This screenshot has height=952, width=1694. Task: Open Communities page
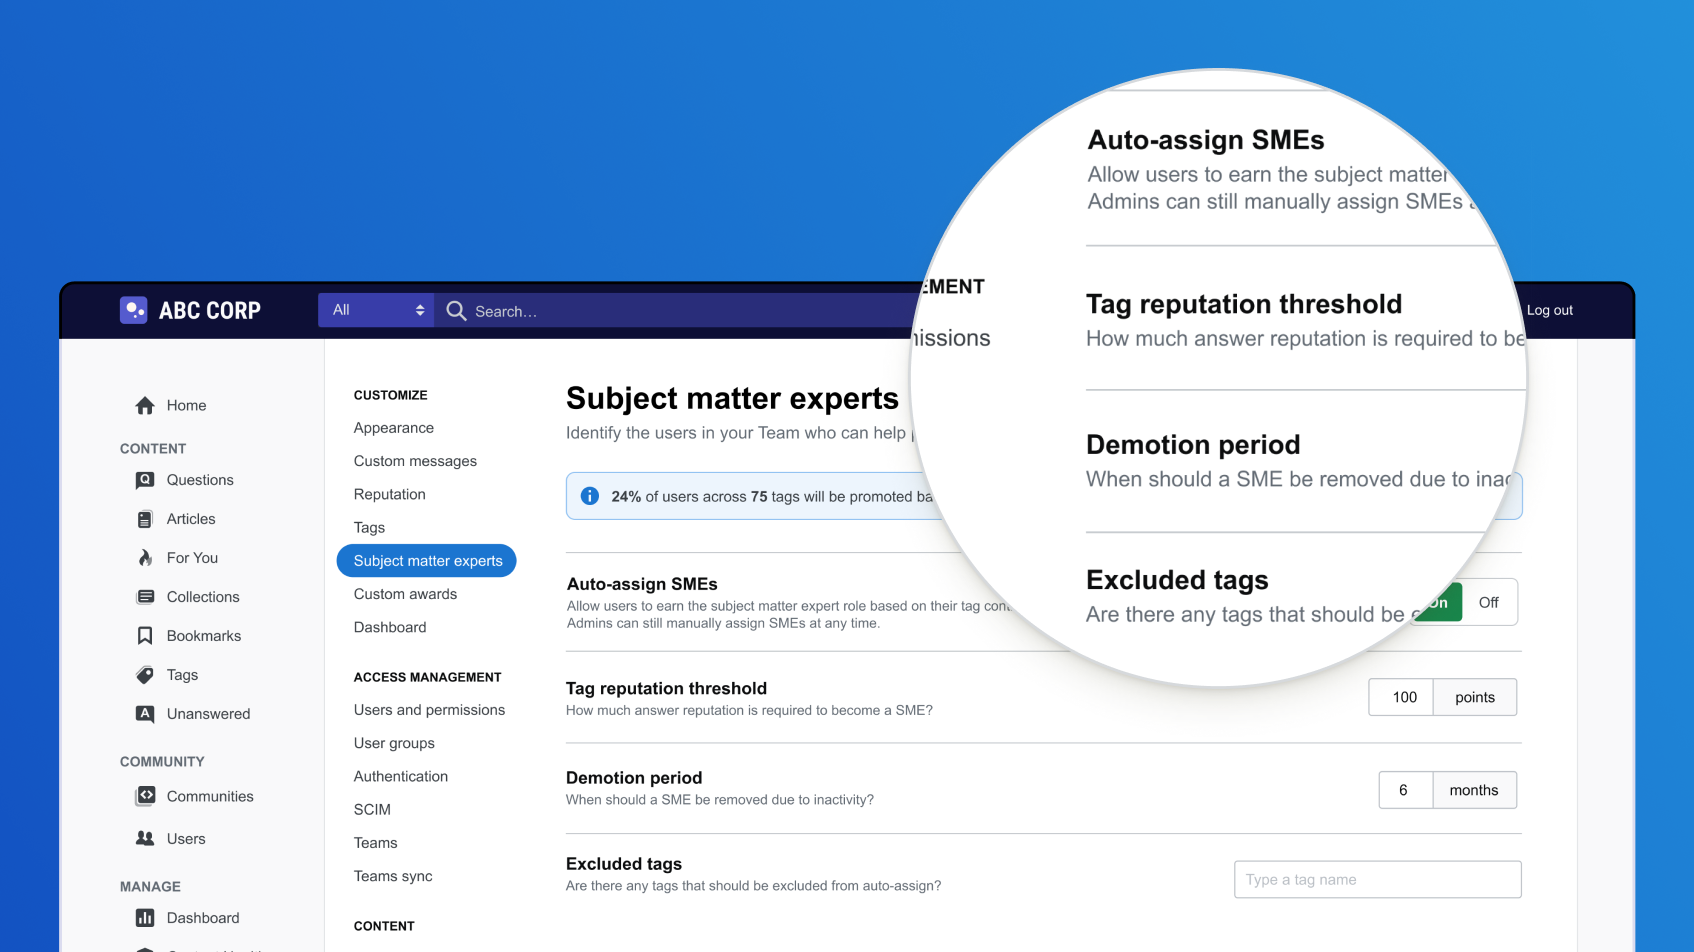coord(210,796)
